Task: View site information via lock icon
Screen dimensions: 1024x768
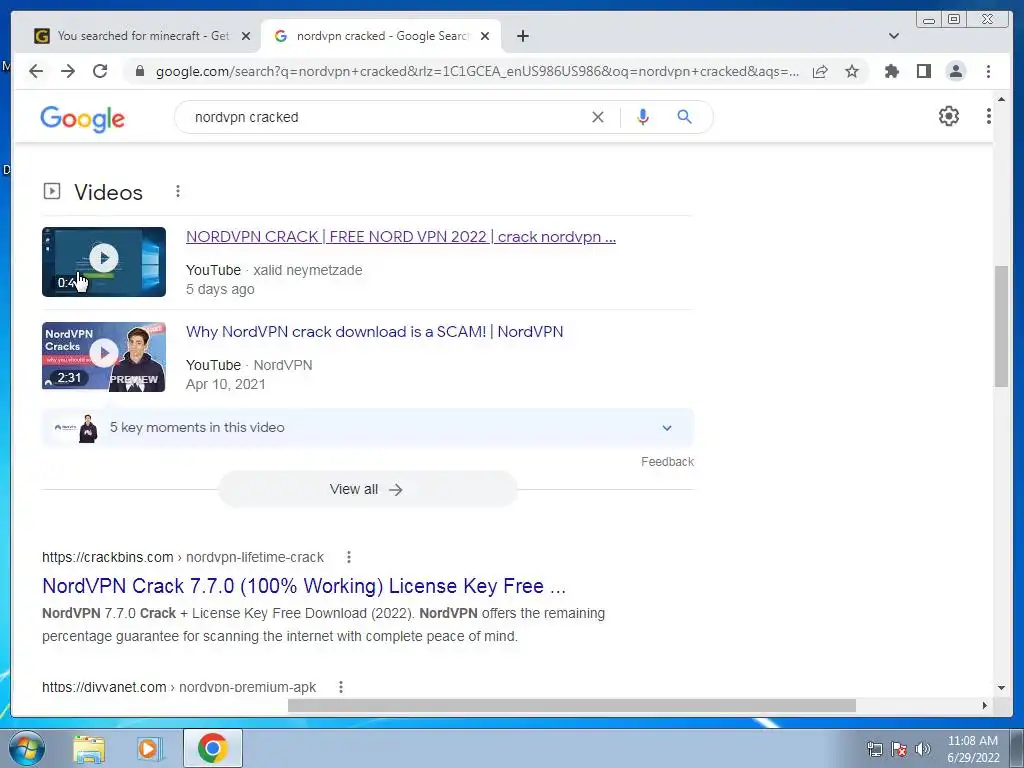Action: point(139,71)
